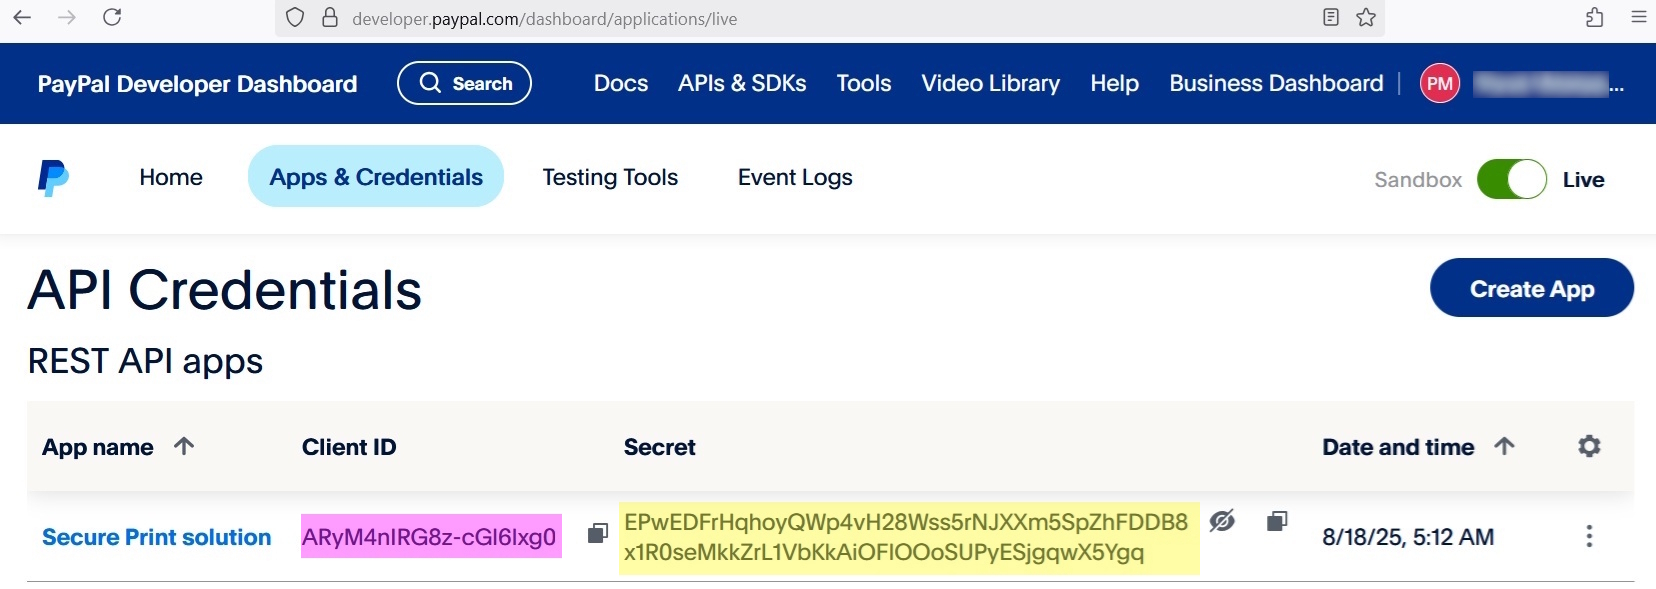The height and width of the screenshot is (589, 1656).
Task: Click the Create App button
Action: [1531, 288]
